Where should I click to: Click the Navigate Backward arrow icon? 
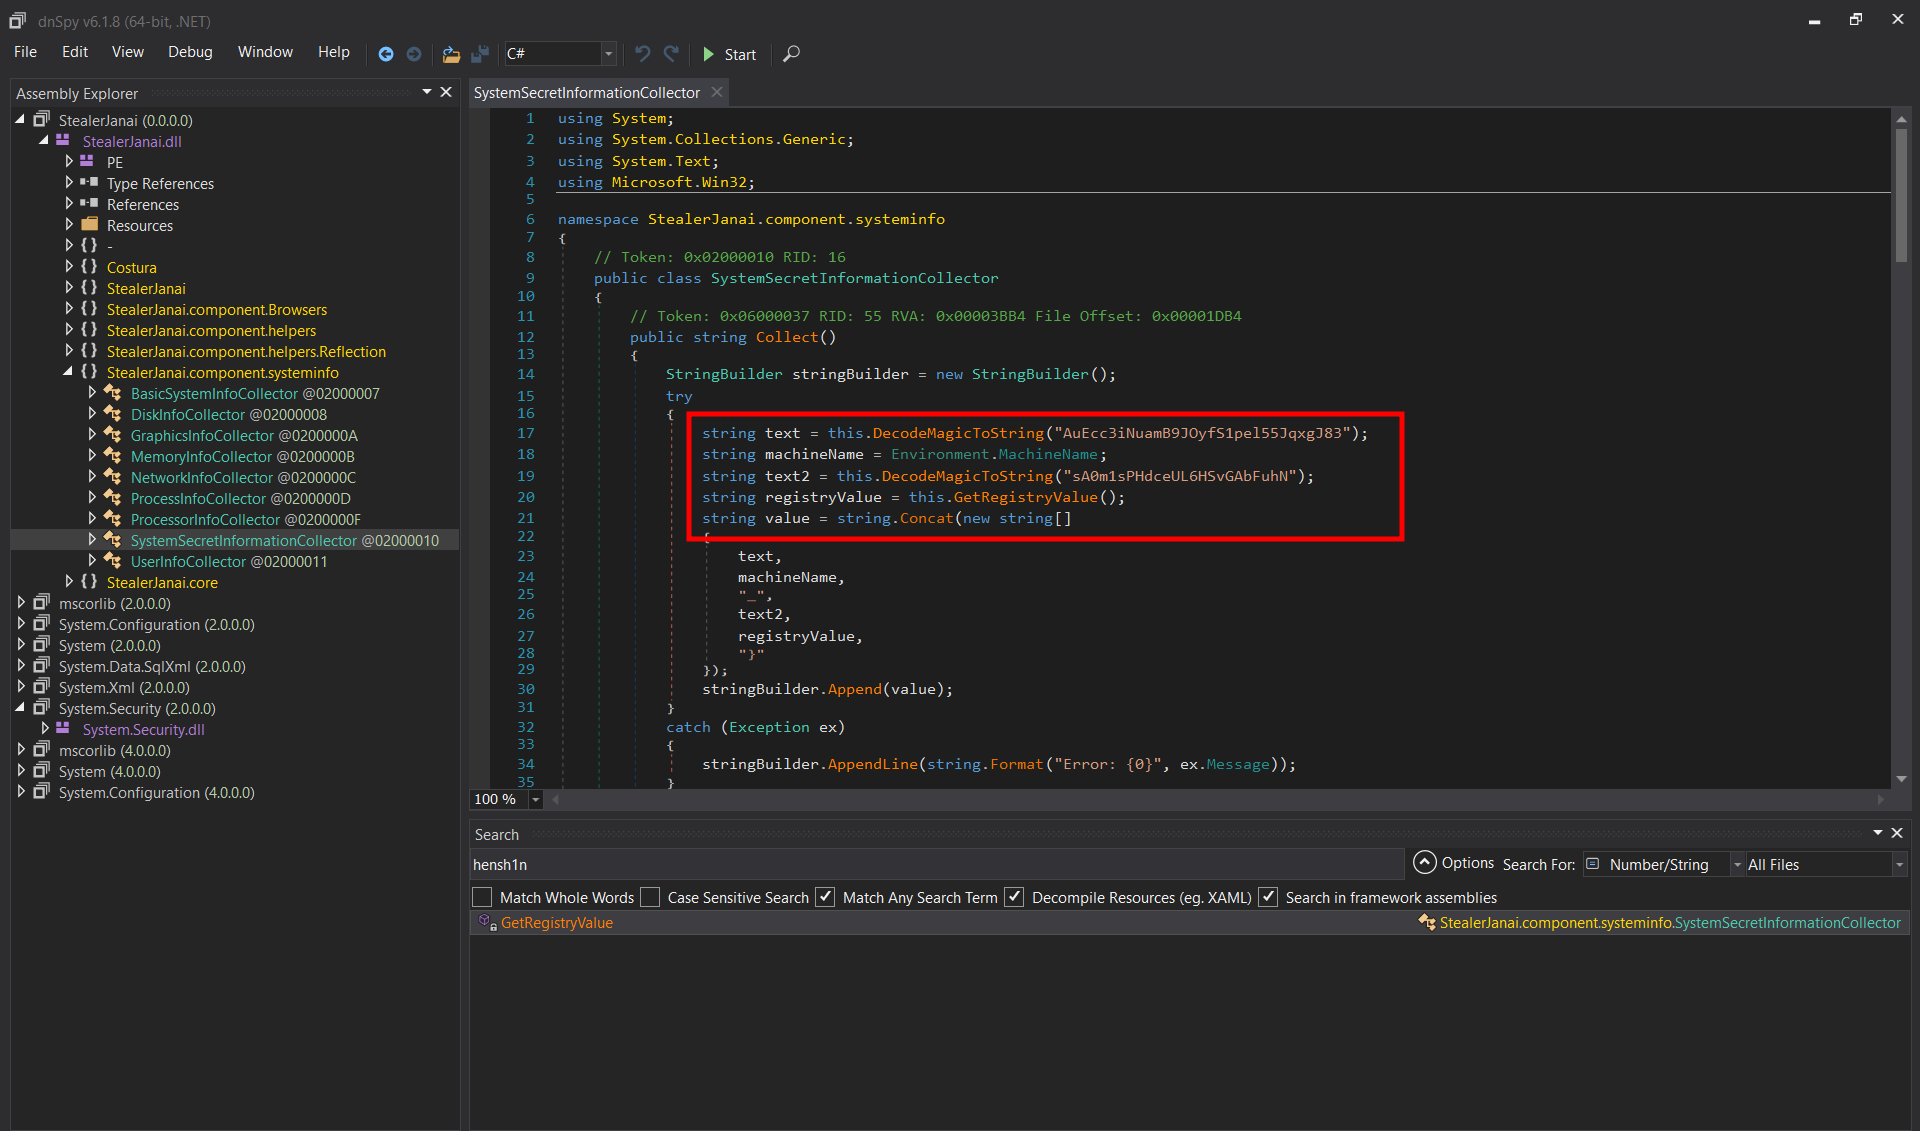386,54
